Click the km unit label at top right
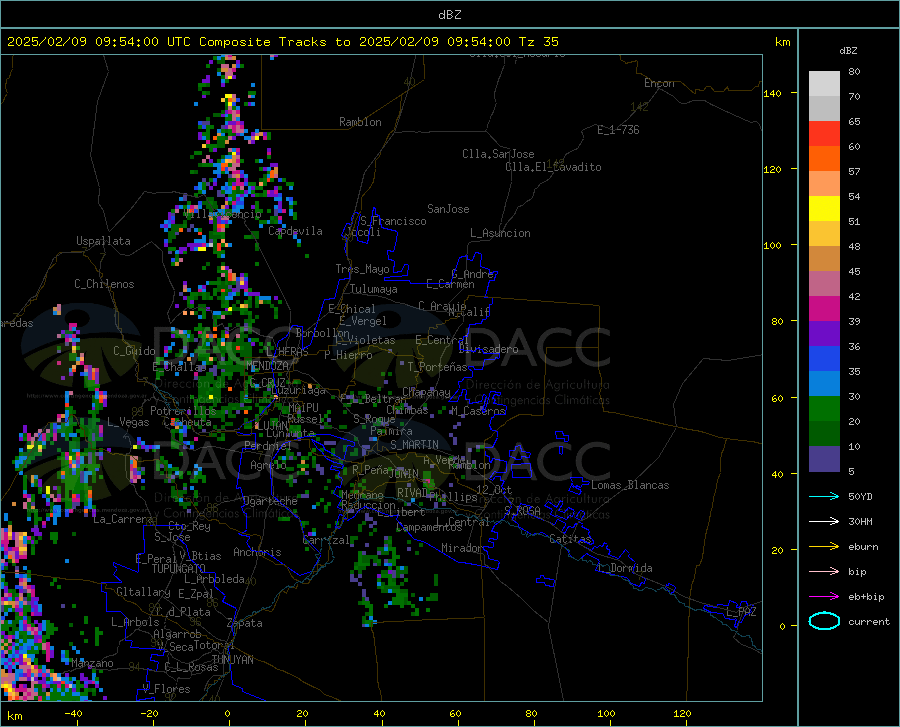 point(782,42)
